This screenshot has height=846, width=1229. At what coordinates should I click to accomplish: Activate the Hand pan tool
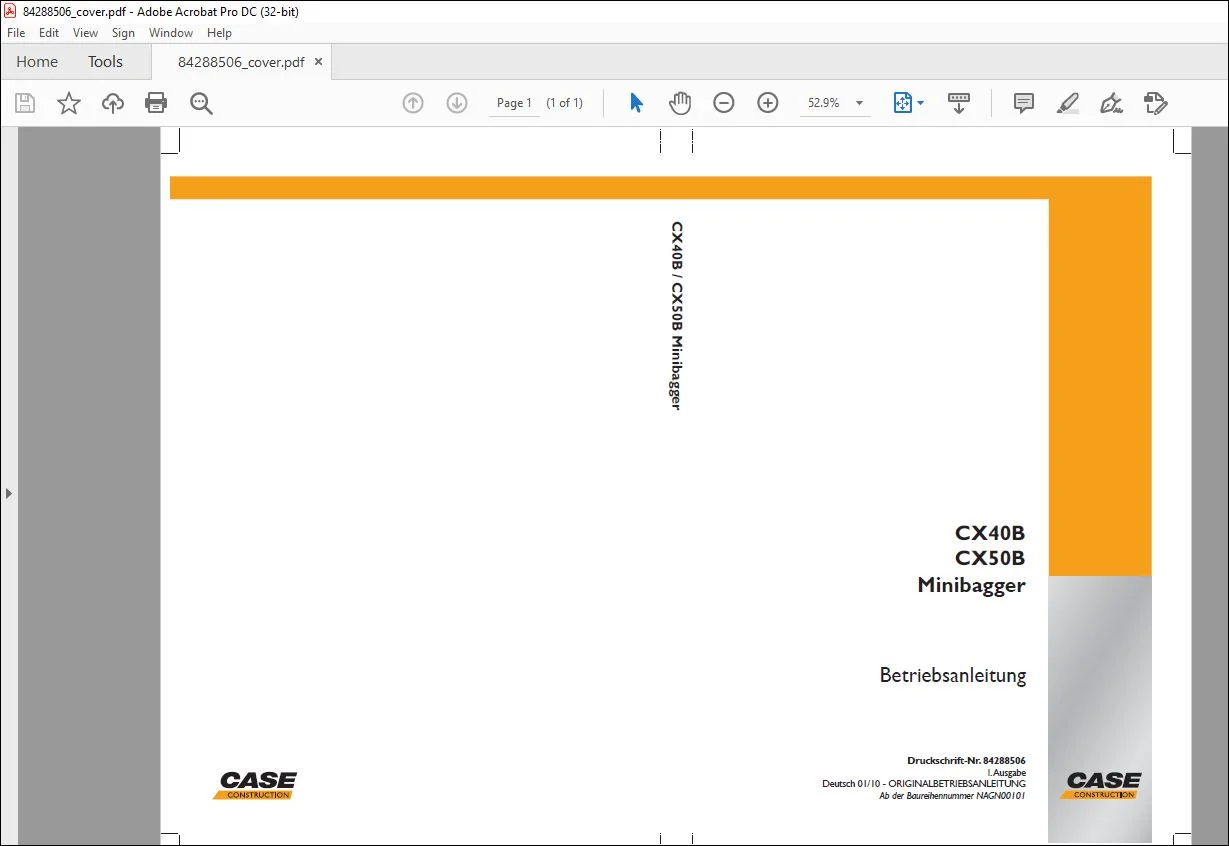[680, 103]
